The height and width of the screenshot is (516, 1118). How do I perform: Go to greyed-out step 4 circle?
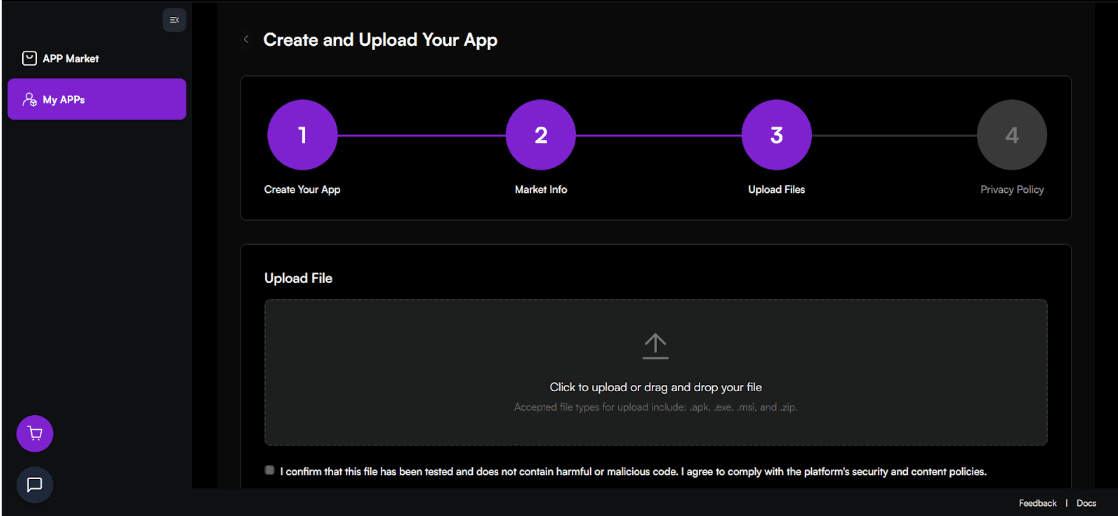[x=1011, y=135]
